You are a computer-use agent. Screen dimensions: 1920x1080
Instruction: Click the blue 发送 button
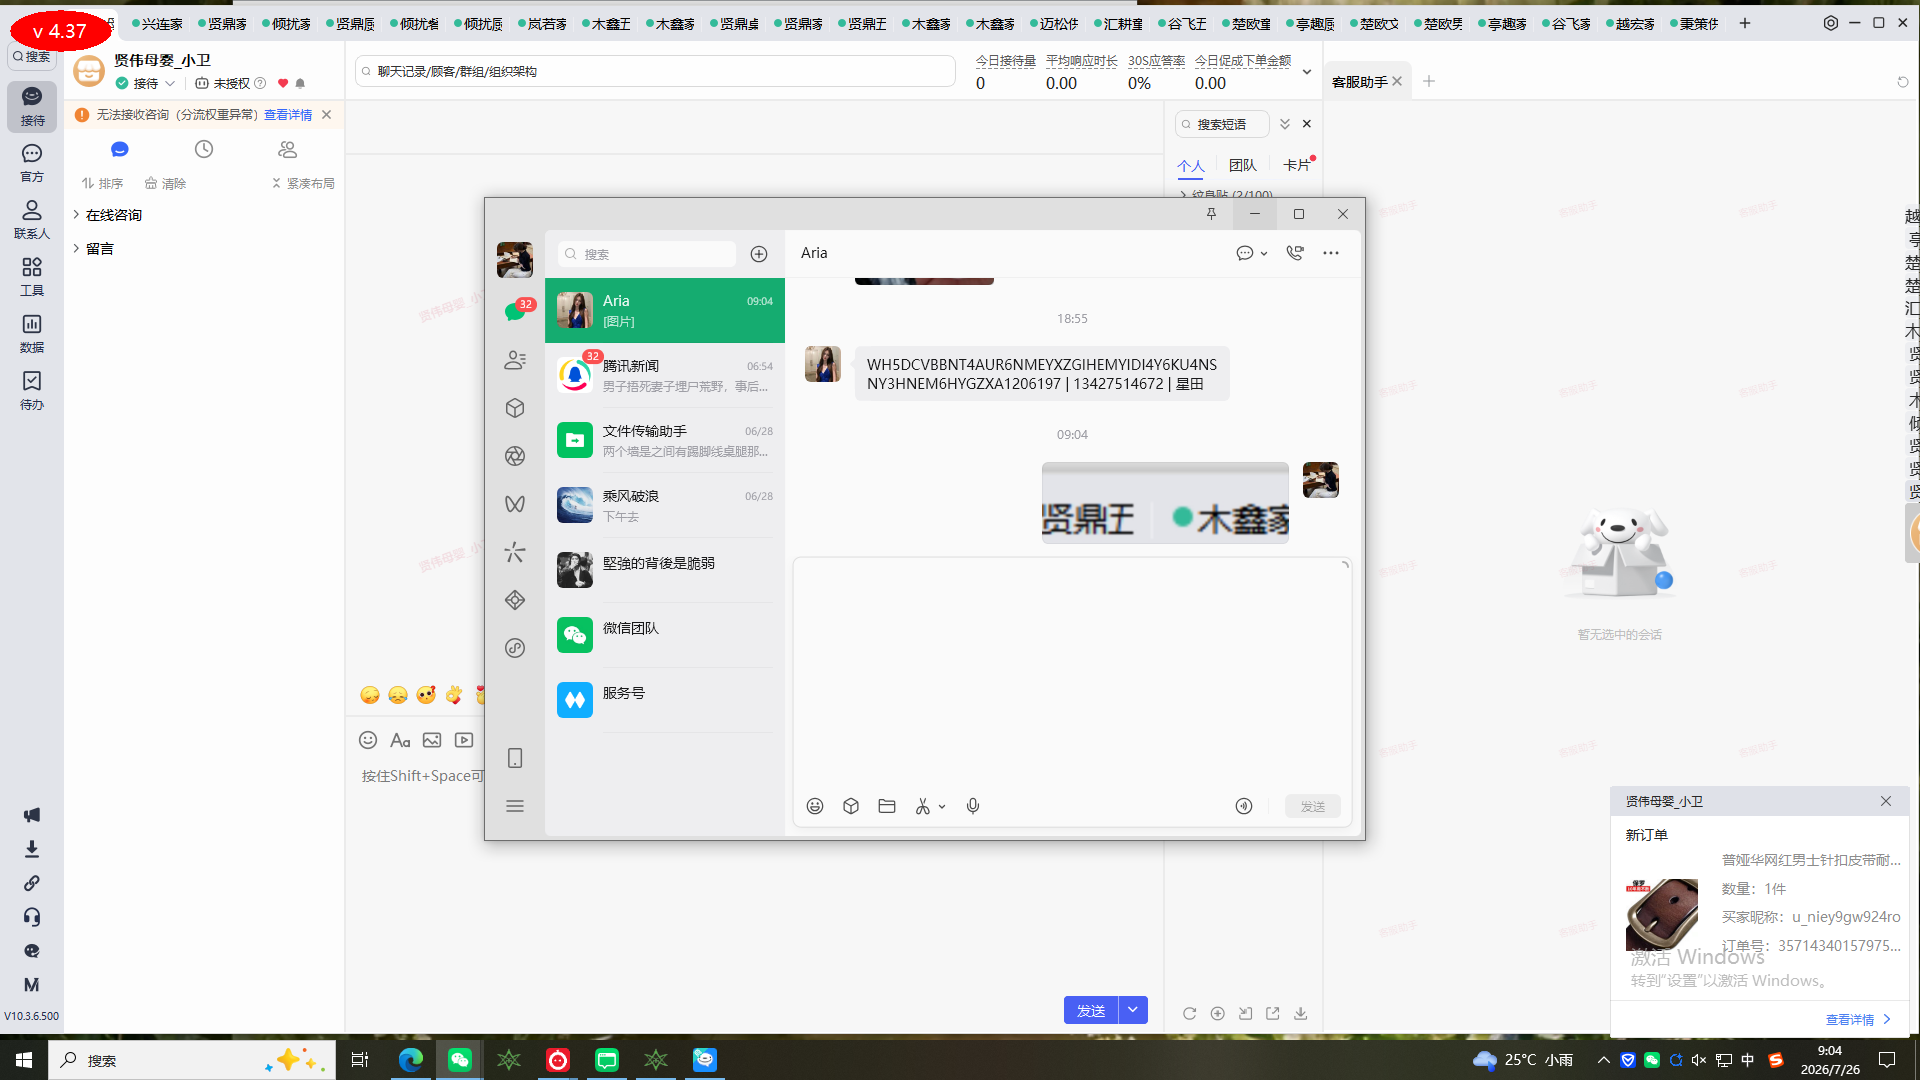(1091, 1010)
